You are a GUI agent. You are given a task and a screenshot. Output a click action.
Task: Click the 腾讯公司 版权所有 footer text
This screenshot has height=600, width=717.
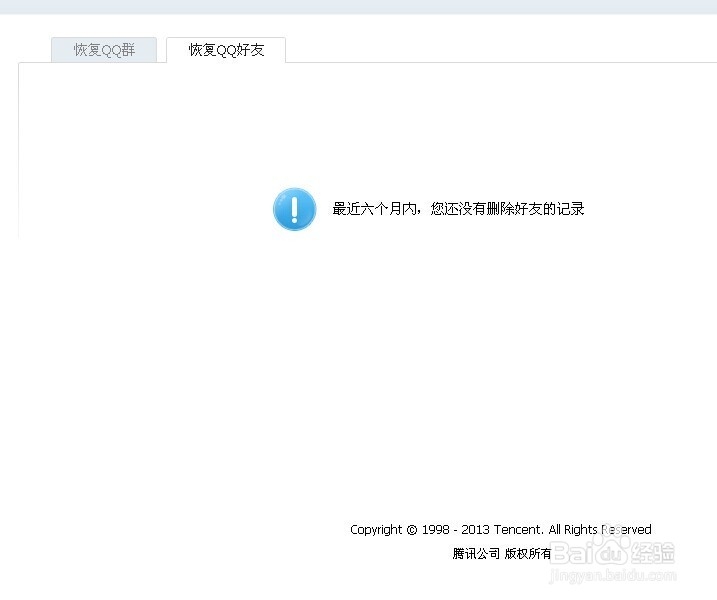[x=502, y=554]
